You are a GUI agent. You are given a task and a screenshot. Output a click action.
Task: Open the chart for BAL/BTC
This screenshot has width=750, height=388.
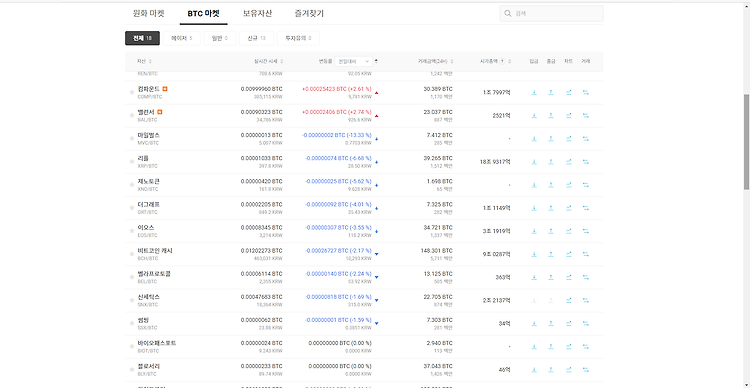click(x=568, y=115)
